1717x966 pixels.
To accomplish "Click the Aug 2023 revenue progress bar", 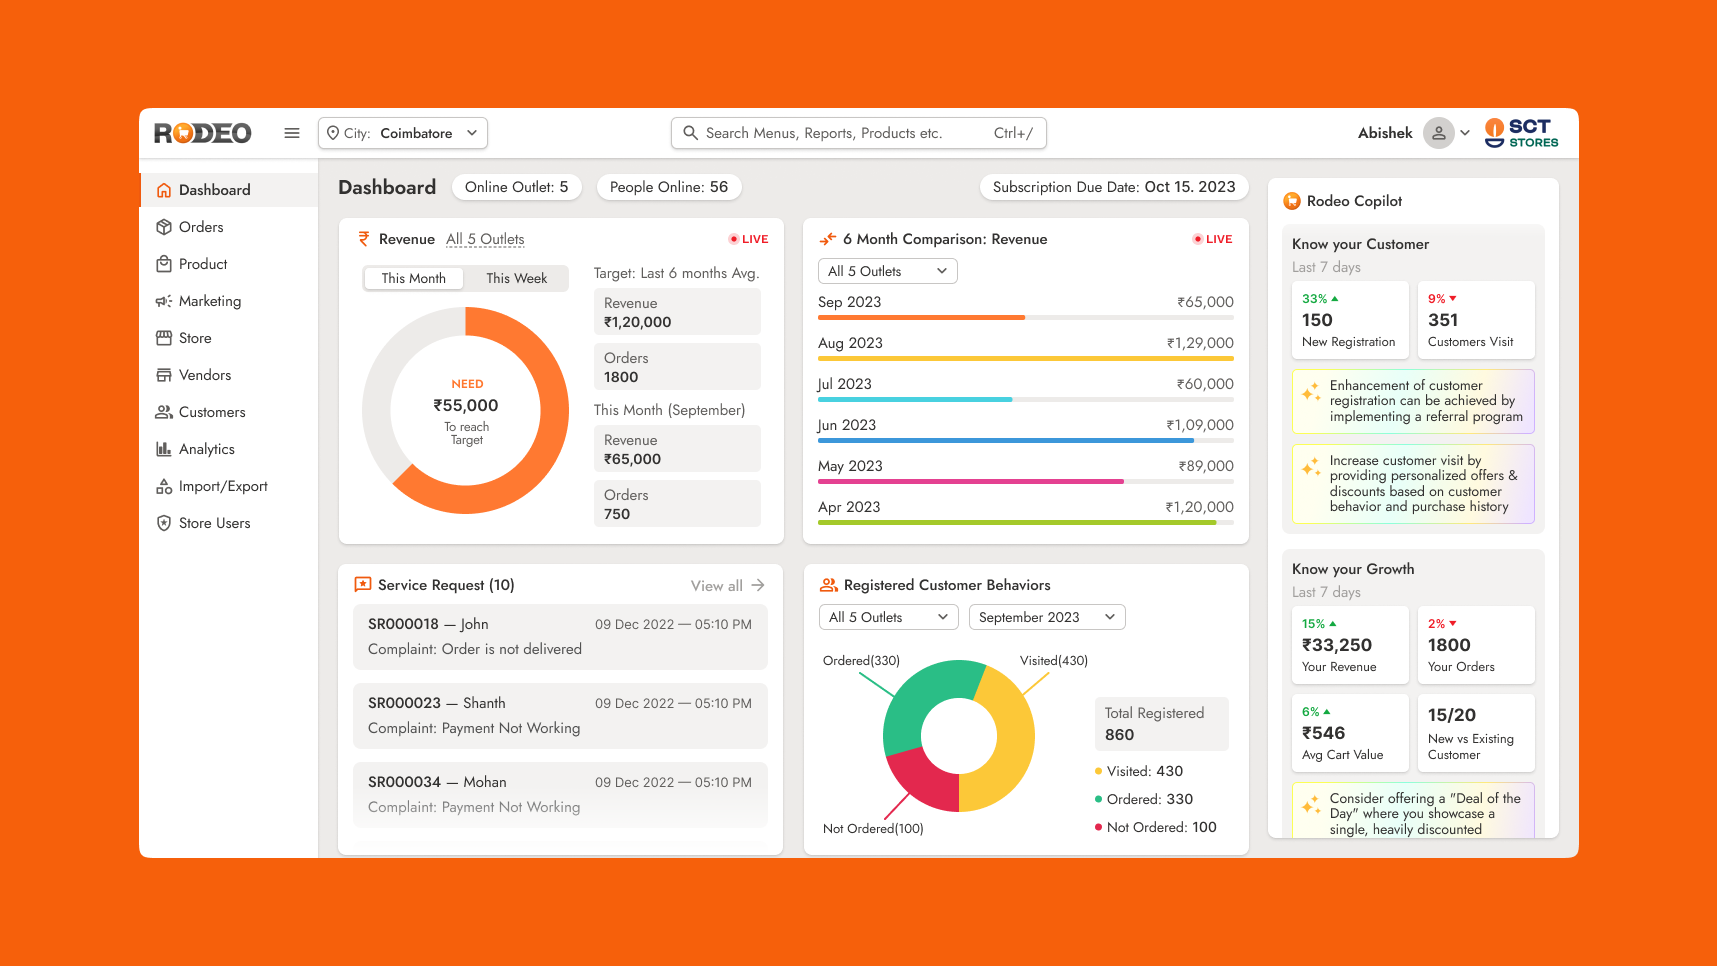I will pyautogui.click(x=1025, y=358).
